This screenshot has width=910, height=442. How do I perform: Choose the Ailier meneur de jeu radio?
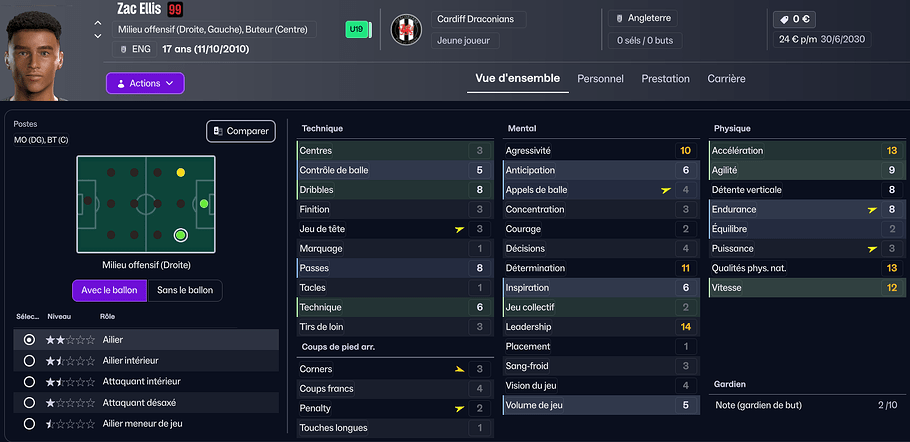[x=29, y=422]
